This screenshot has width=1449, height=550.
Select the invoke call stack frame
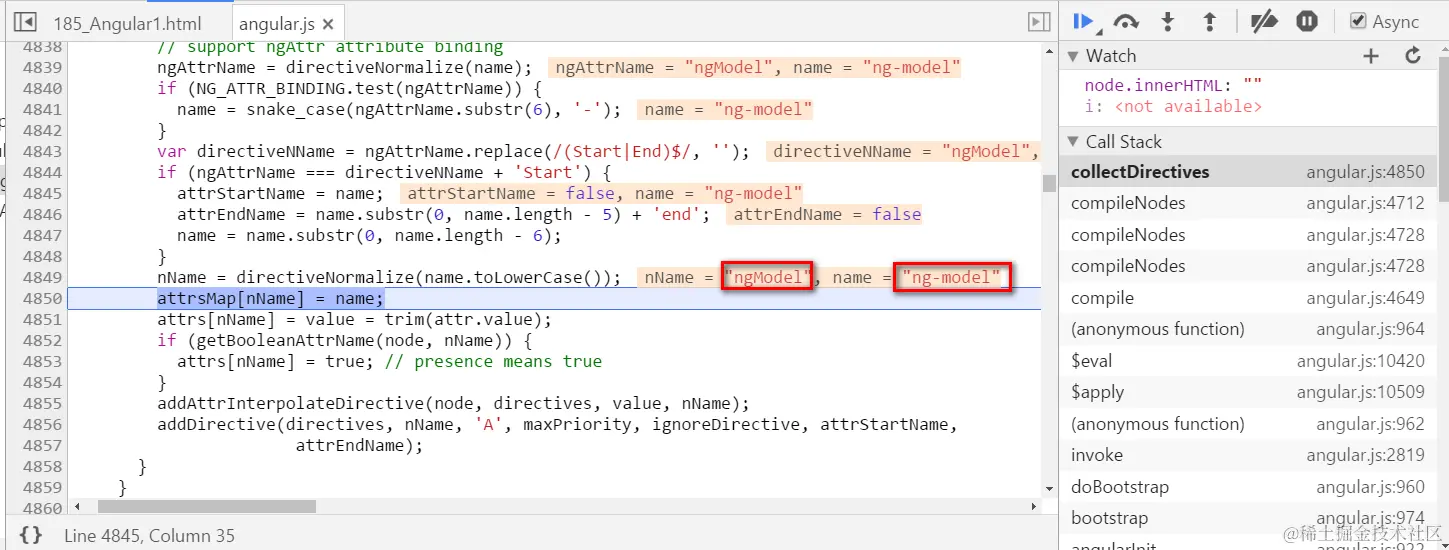1248,455
